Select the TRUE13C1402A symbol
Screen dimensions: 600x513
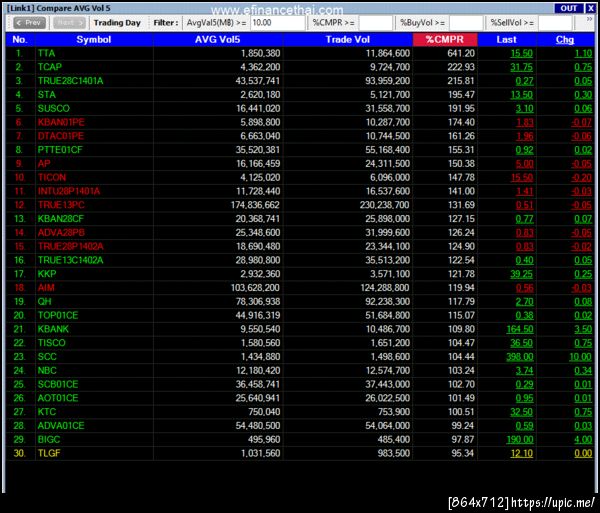pyautogui.click(x=70, y=260)
